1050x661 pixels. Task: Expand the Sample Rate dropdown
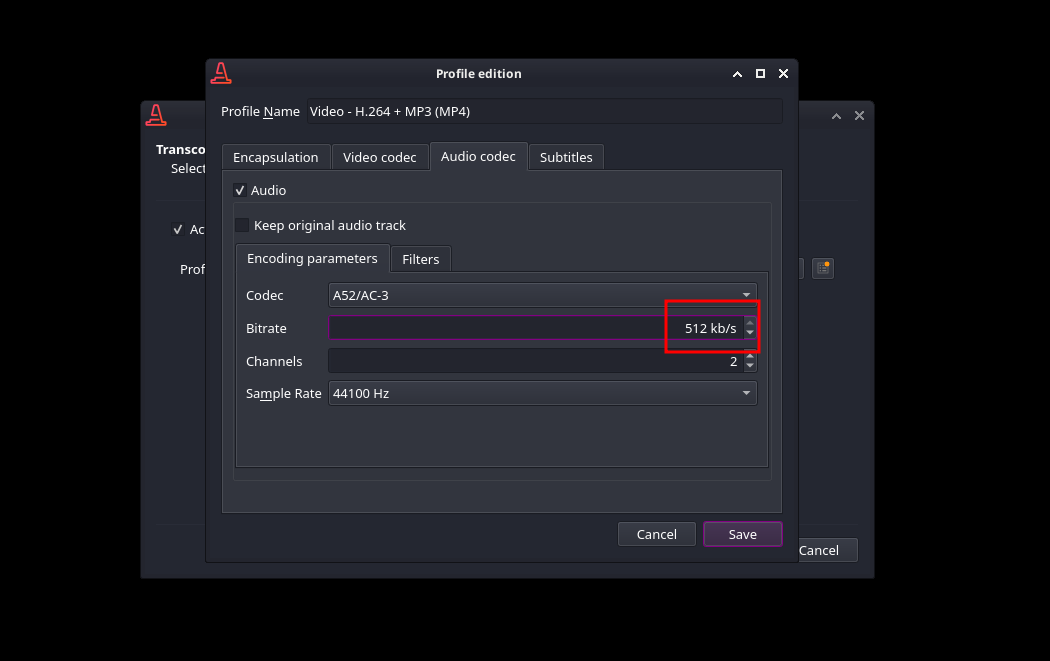tap(542, 393)
